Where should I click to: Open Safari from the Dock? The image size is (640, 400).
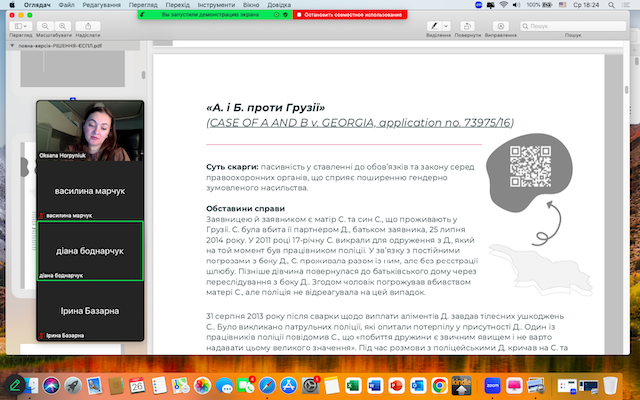click(267, 385)
